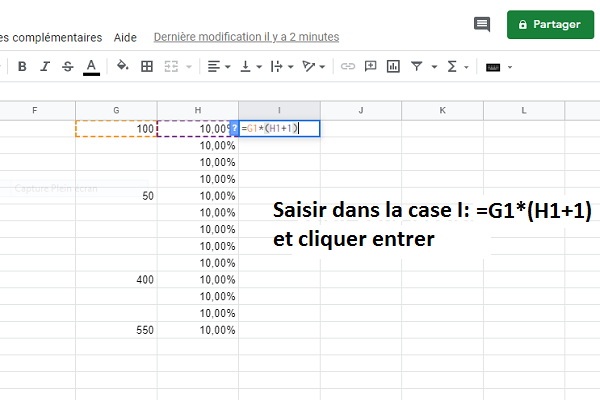600x400 pixels.
Task: Toggle bold formatting
Action: tap(19, 67)
